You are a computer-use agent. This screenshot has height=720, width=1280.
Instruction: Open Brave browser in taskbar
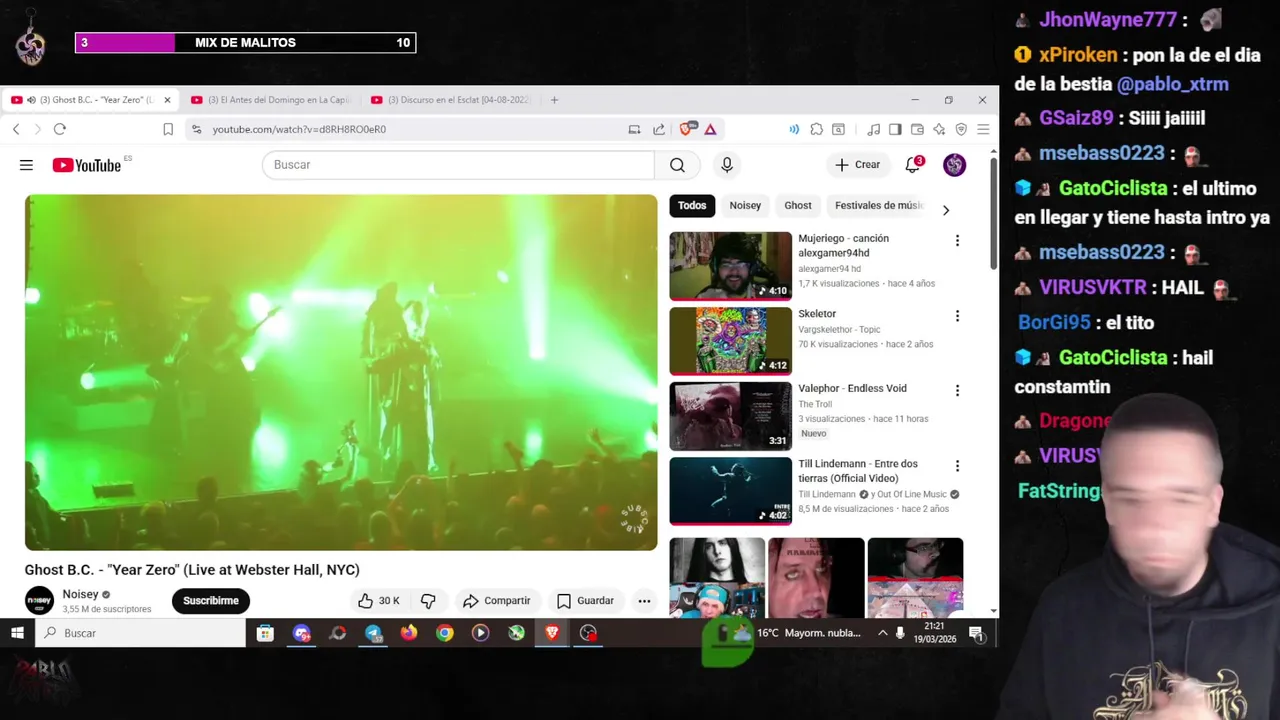552,633
